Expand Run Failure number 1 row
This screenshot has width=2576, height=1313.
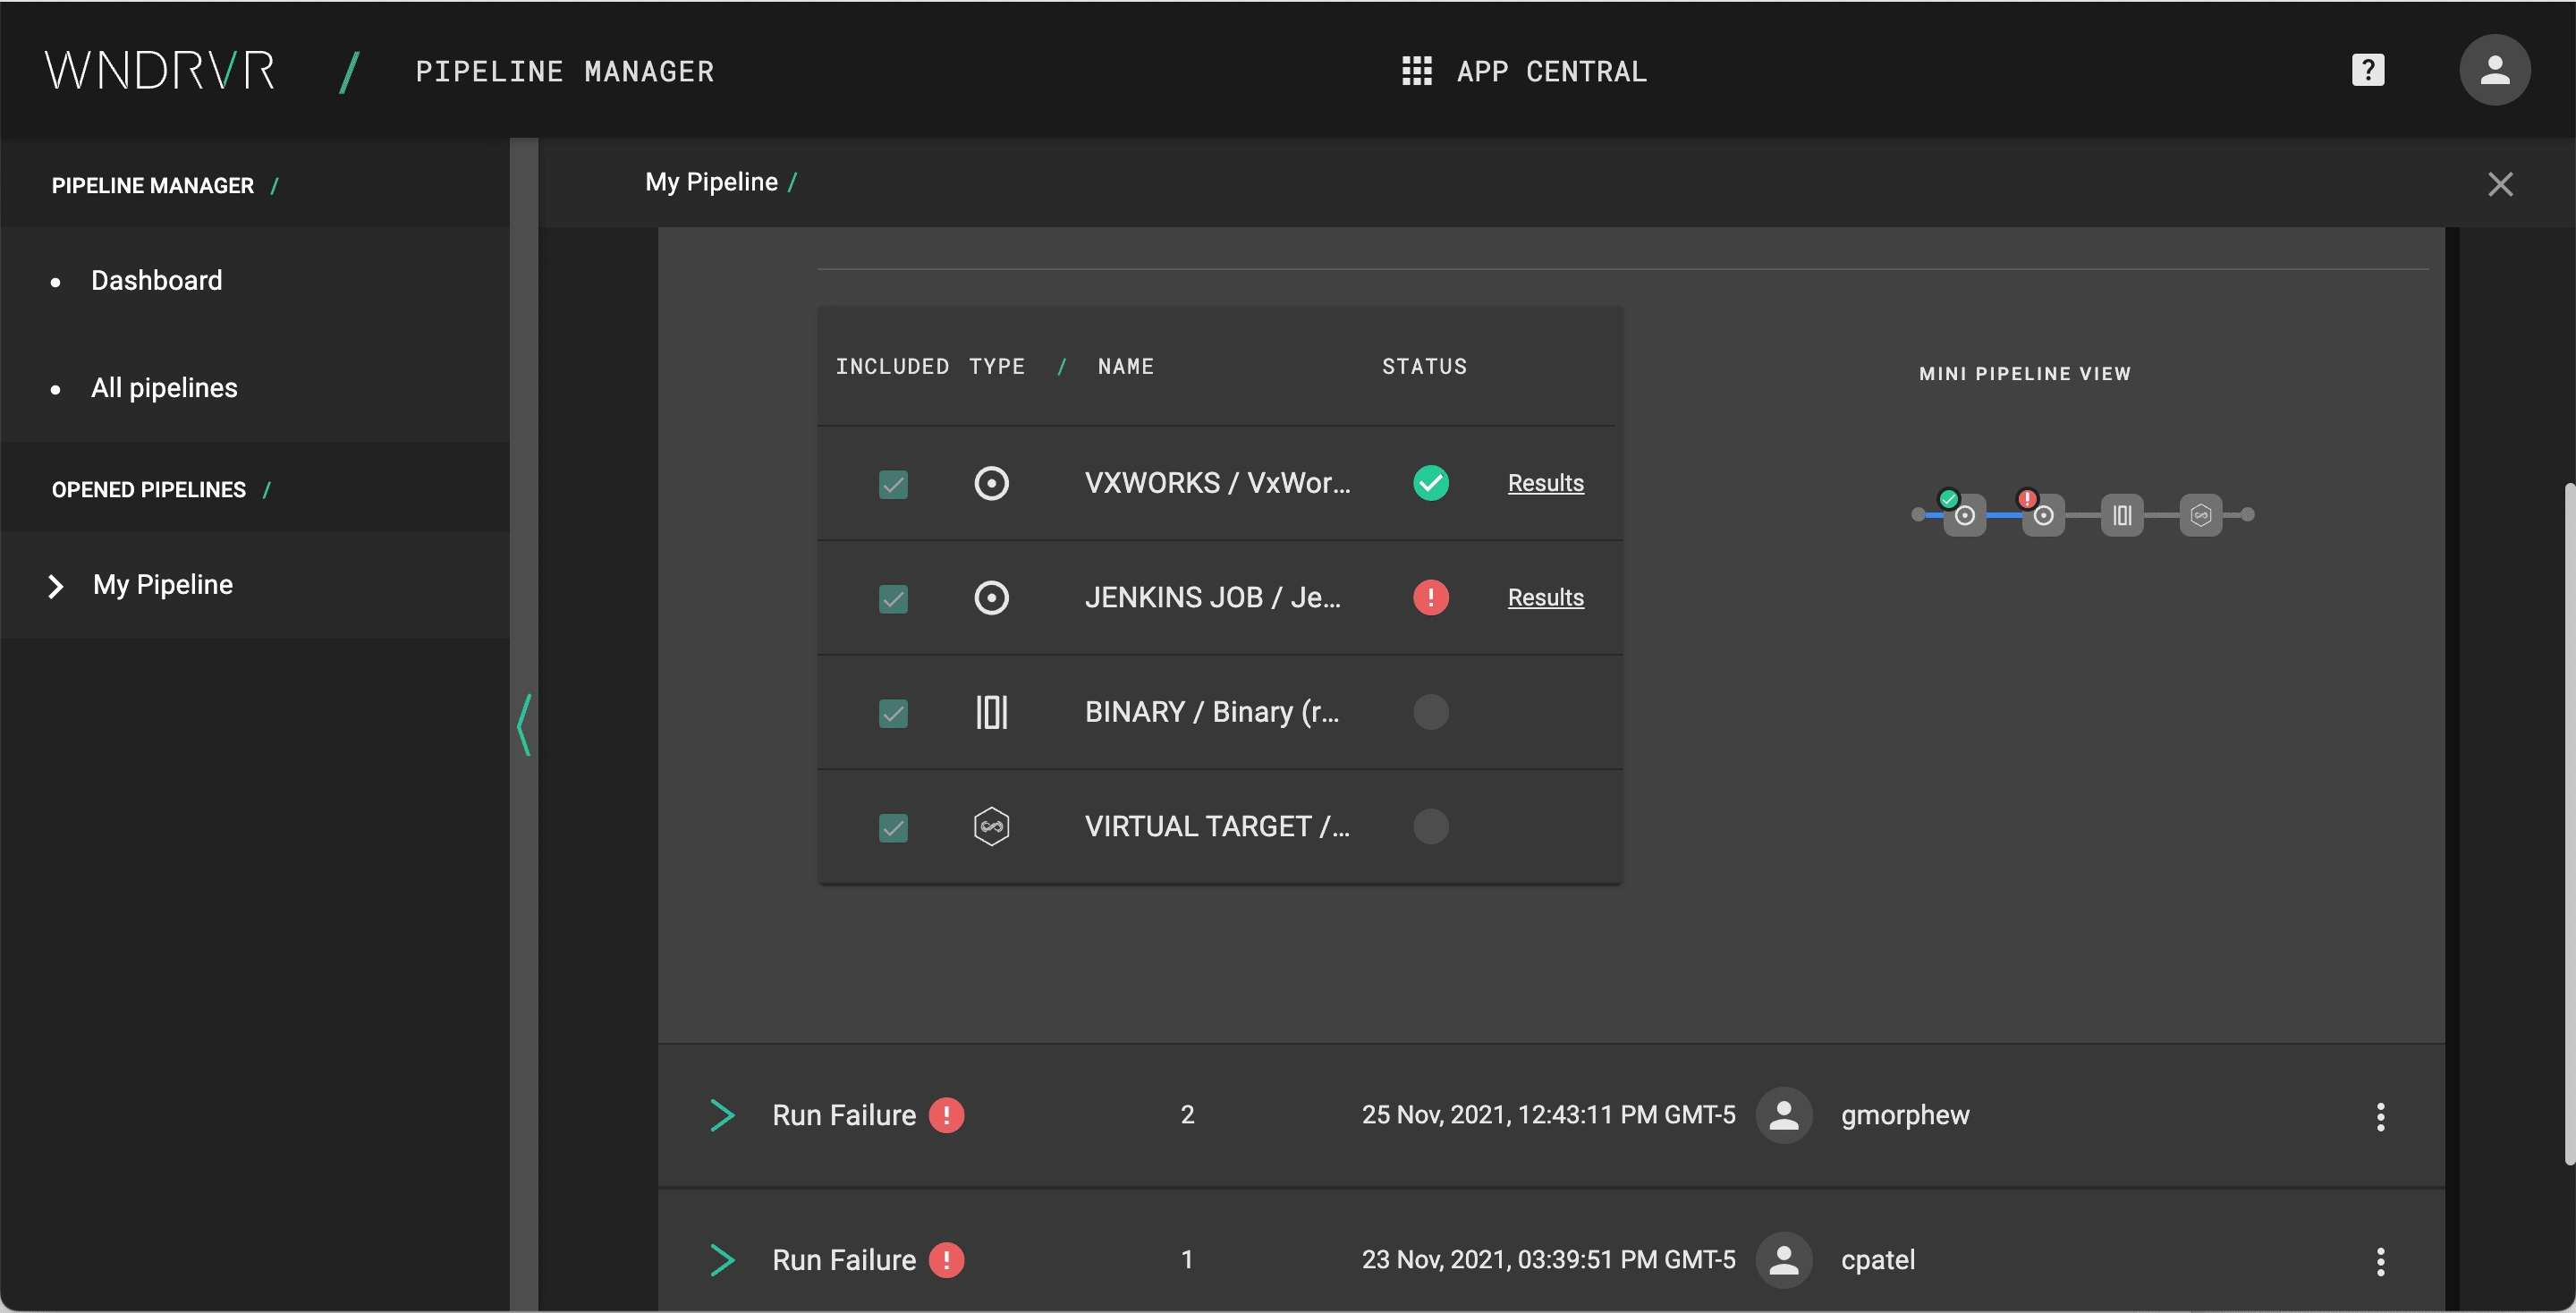pyautogui.click(x=722, y=1261)
